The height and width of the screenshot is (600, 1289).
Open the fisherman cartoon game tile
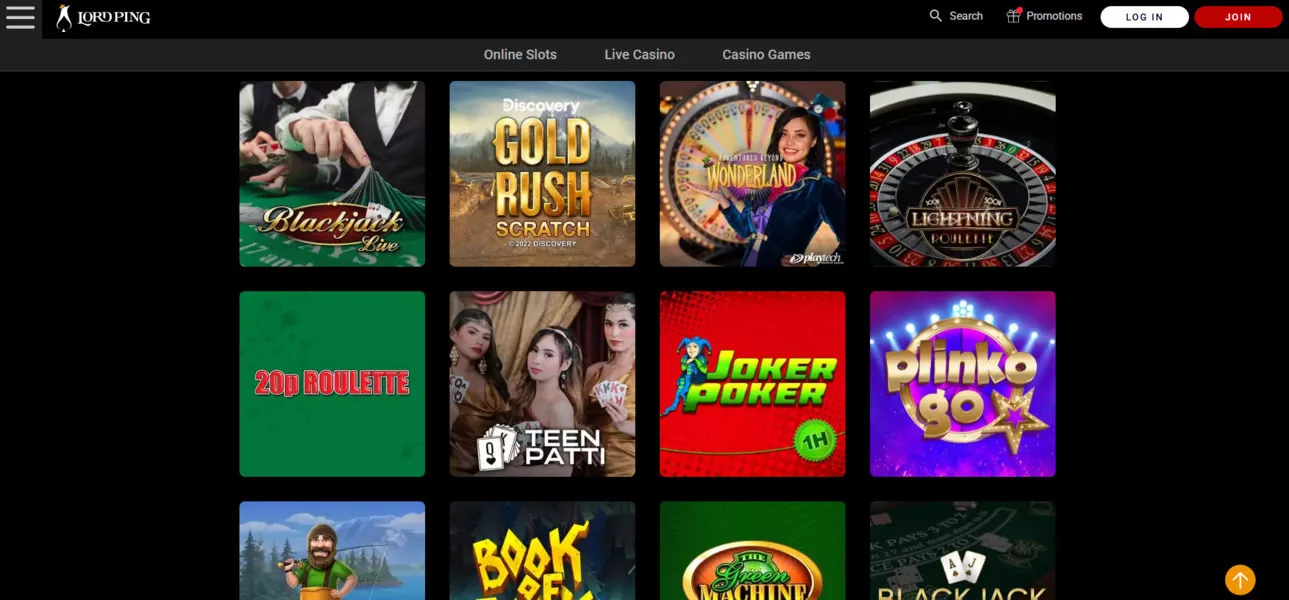pos(332,552)
